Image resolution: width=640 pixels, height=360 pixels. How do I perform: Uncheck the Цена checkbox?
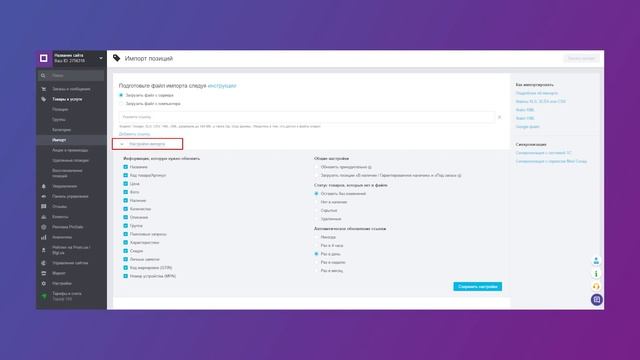coord(126,184)
